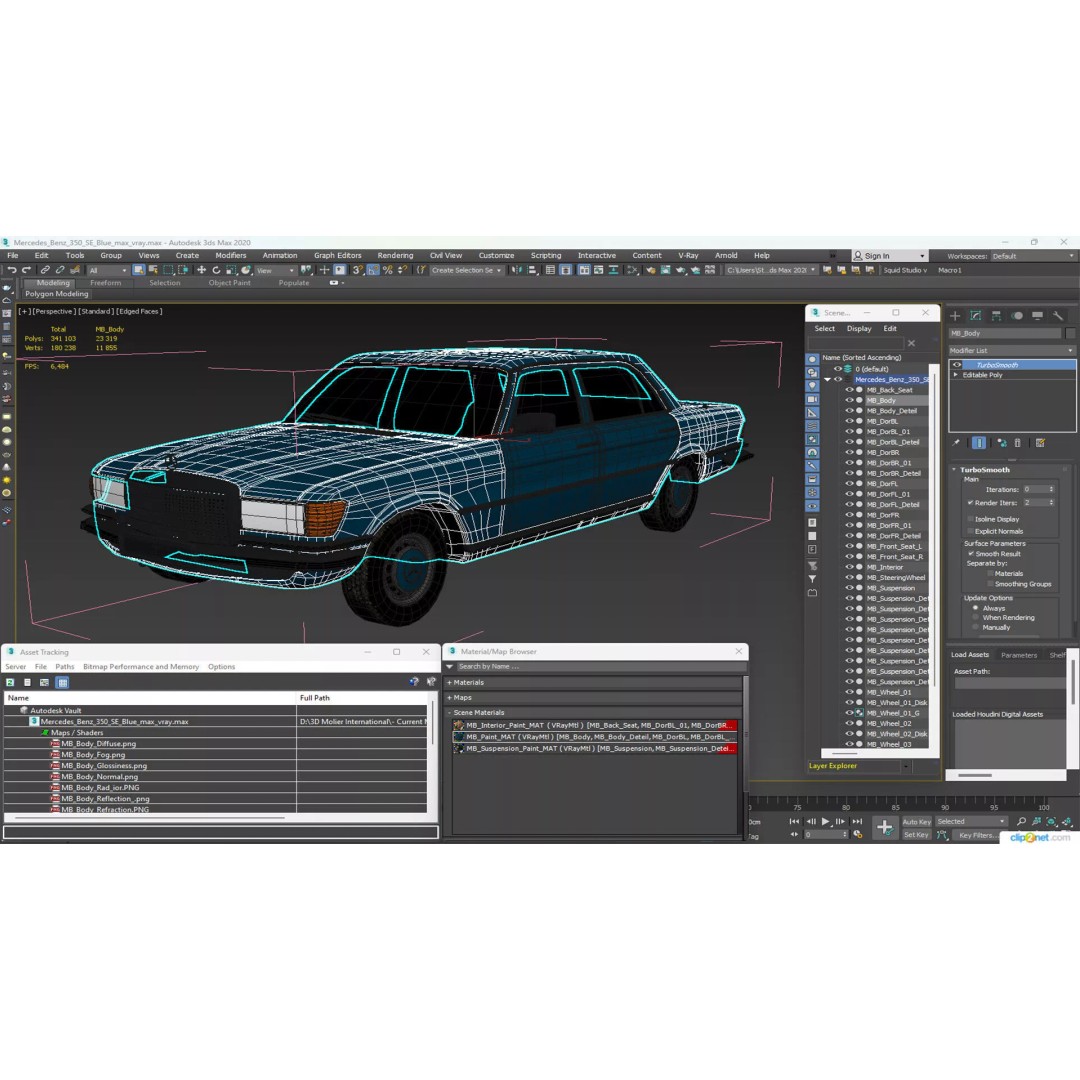Hide MB_Back_Seat via its eye icon
Image resolution: width=1080 pixels, height=1080 pixels.
click(x=849, y=390)
